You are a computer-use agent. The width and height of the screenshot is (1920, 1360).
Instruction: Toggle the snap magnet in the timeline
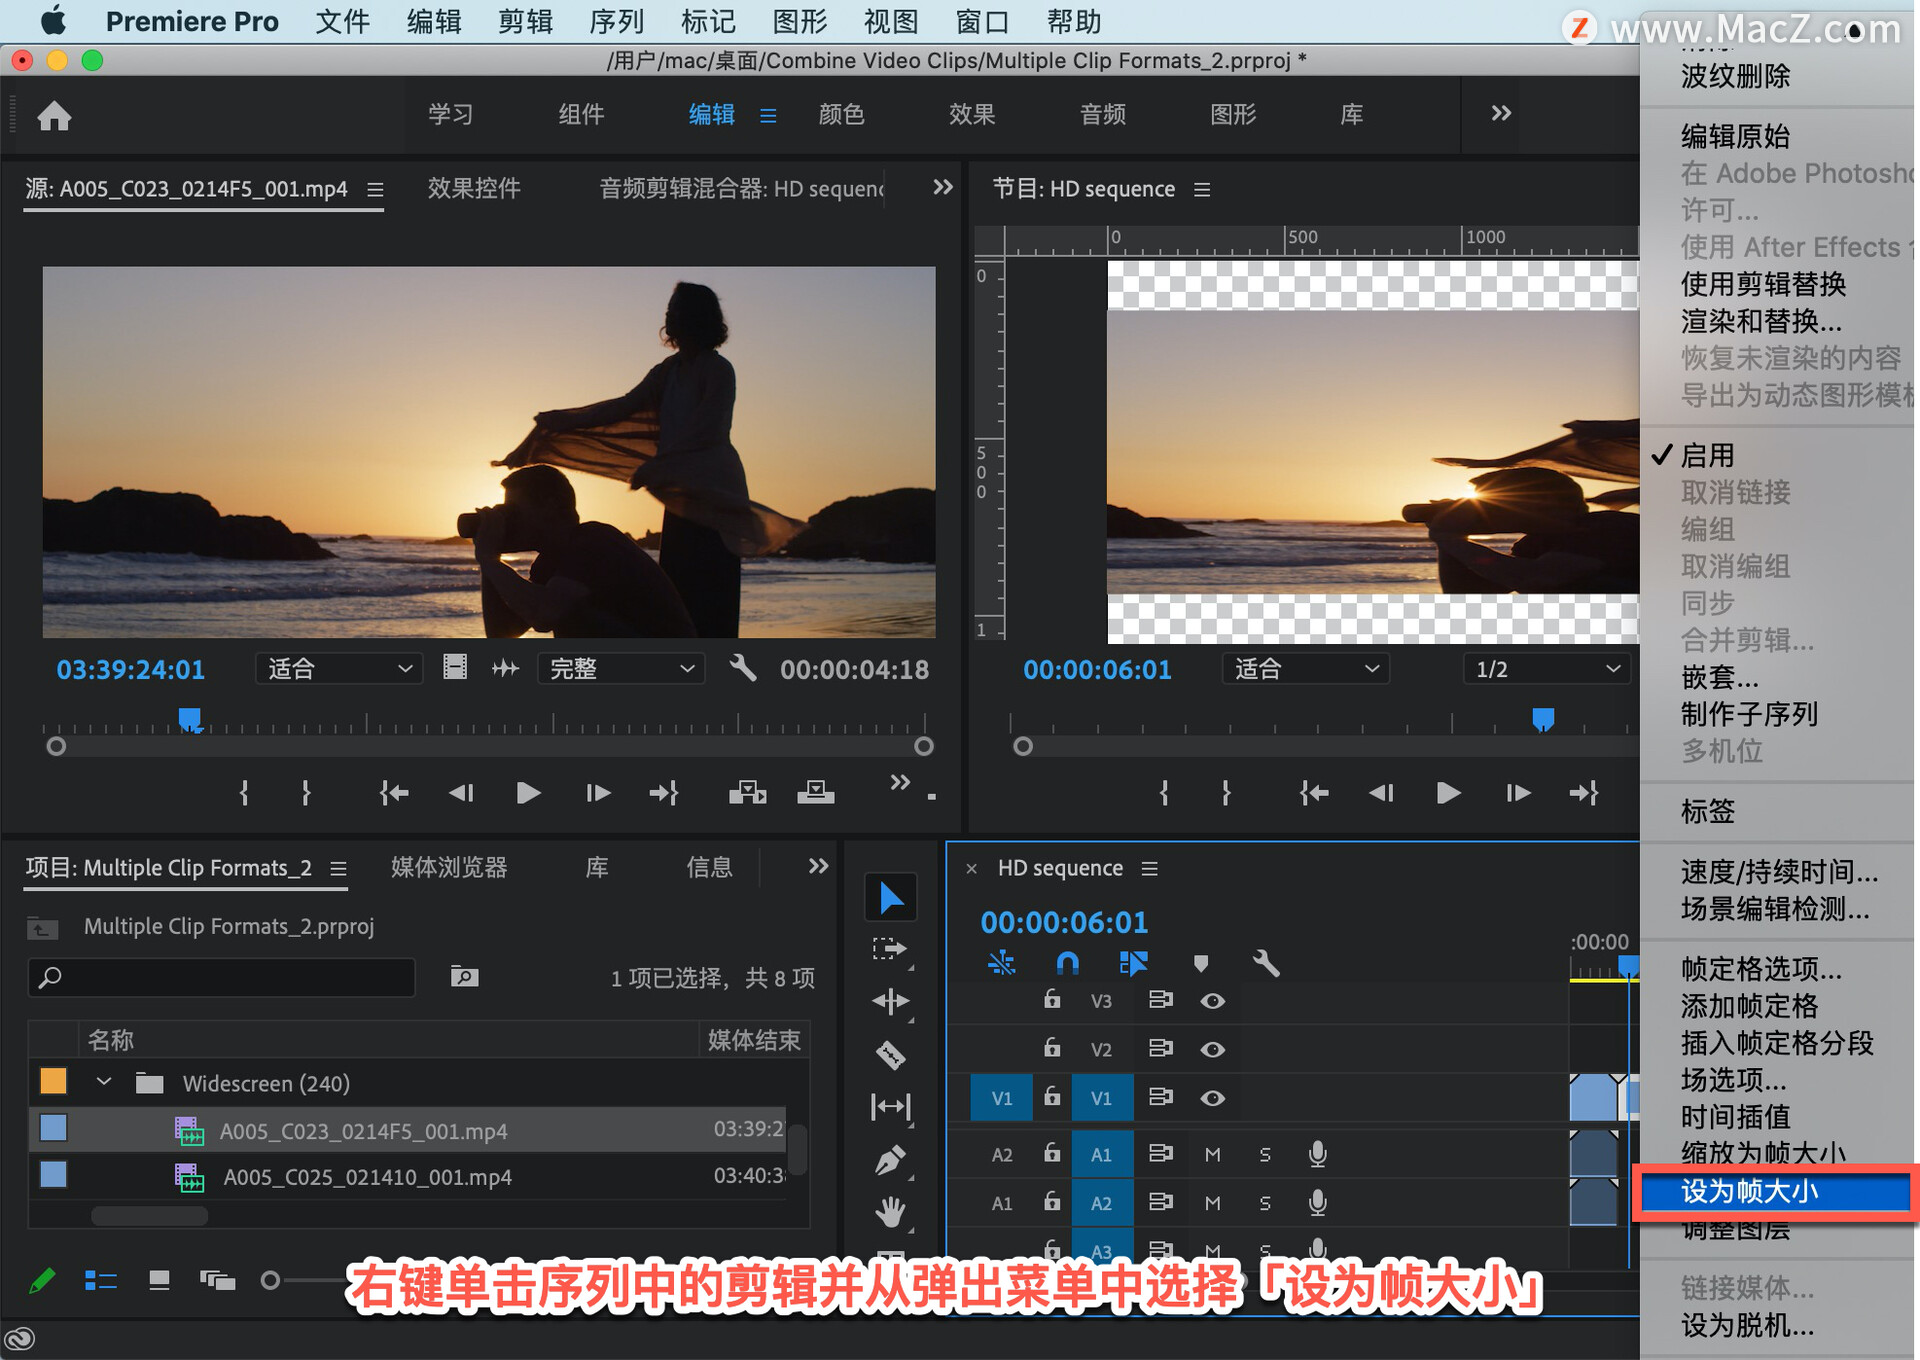coord(1067,963)
